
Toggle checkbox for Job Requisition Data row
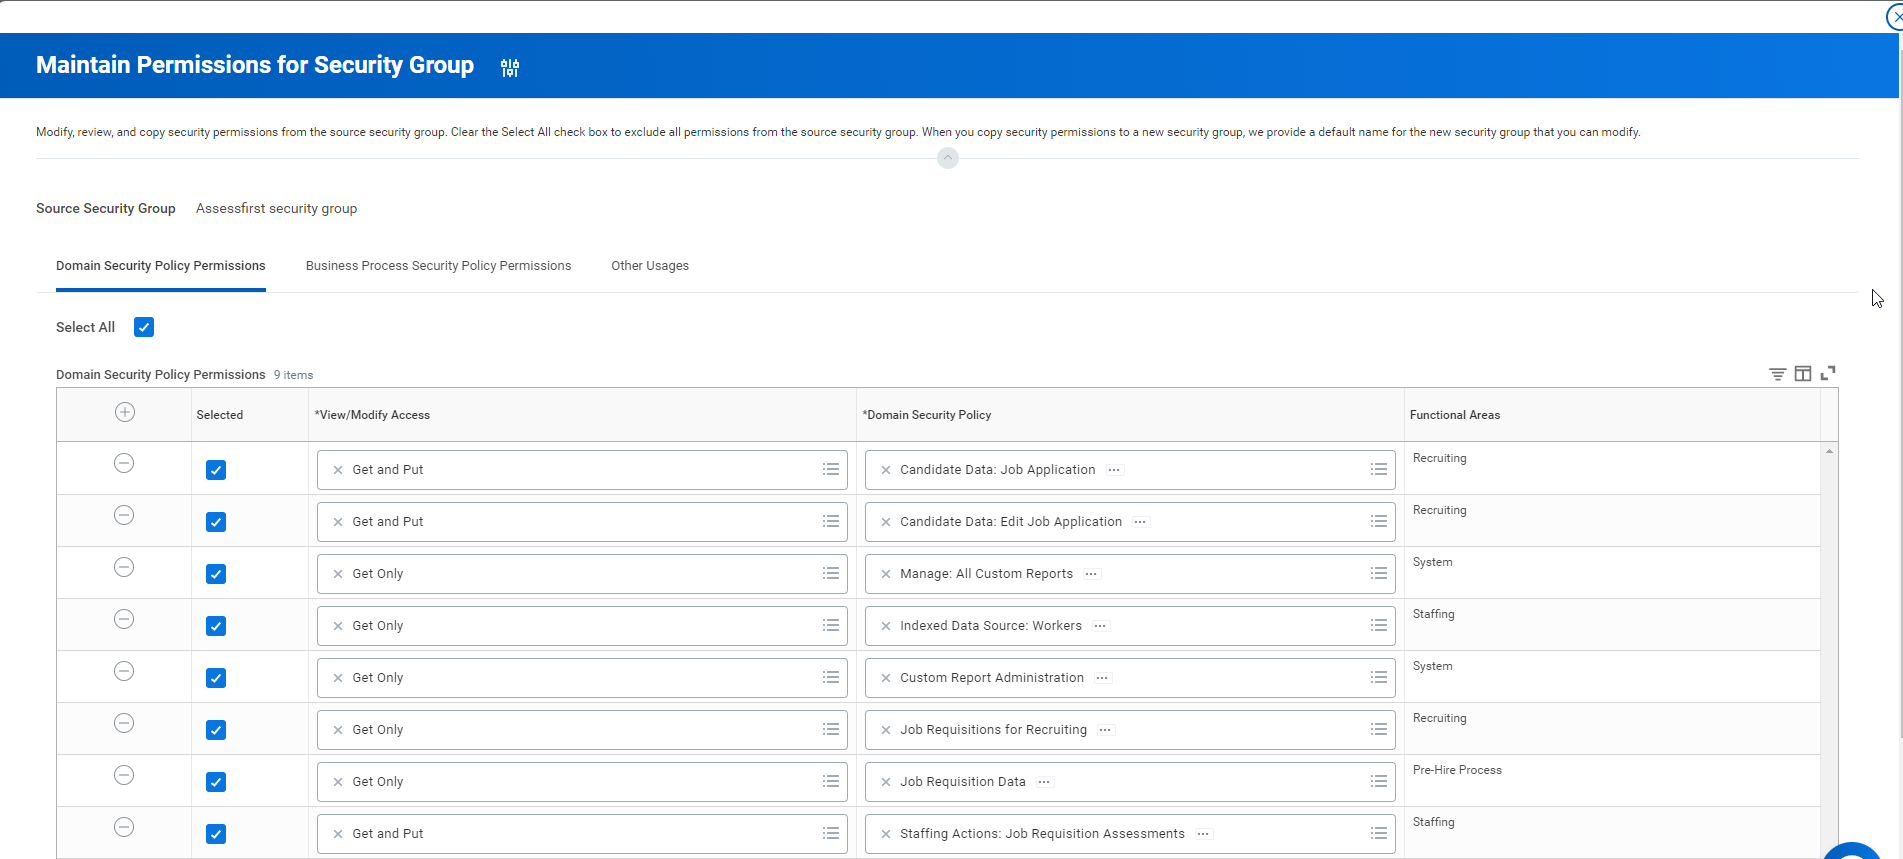216,782
